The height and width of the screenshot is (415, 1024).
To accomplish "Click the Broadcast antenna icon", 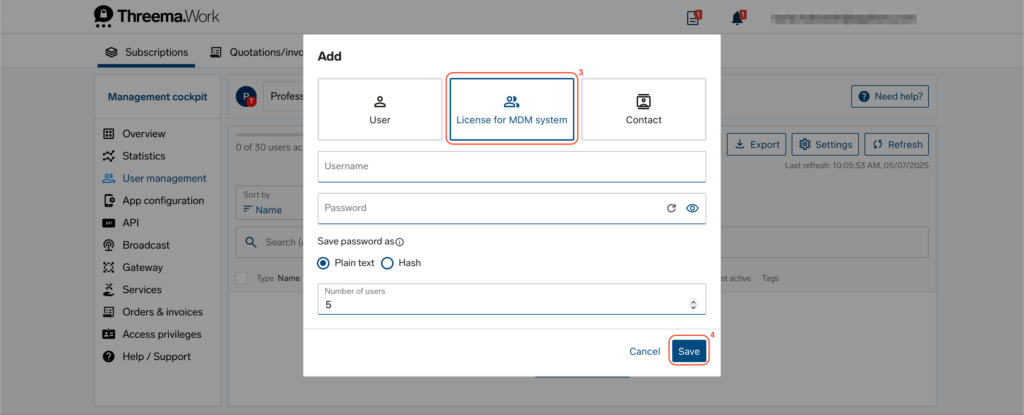I will tap(108, 245).
